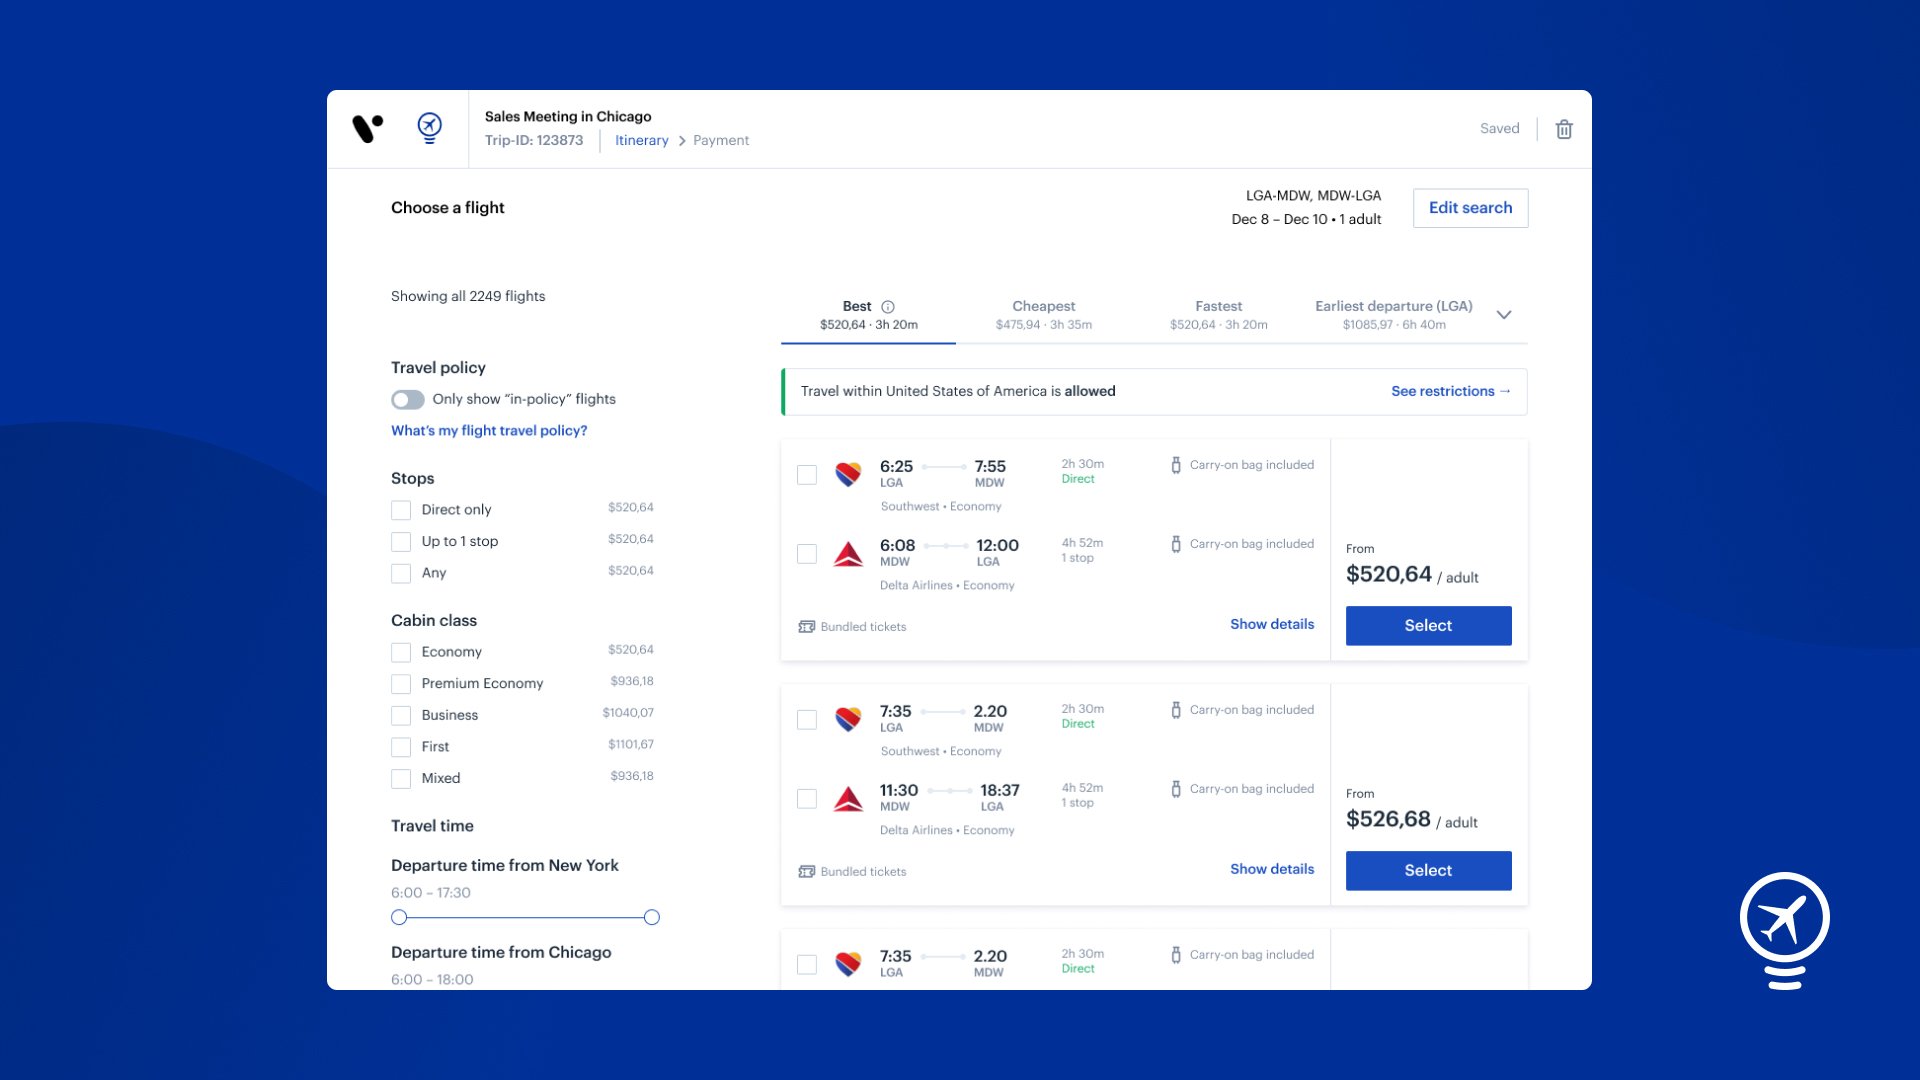Click Edit search
Screen dimensions: 1920x1080
click(1470, 208)
